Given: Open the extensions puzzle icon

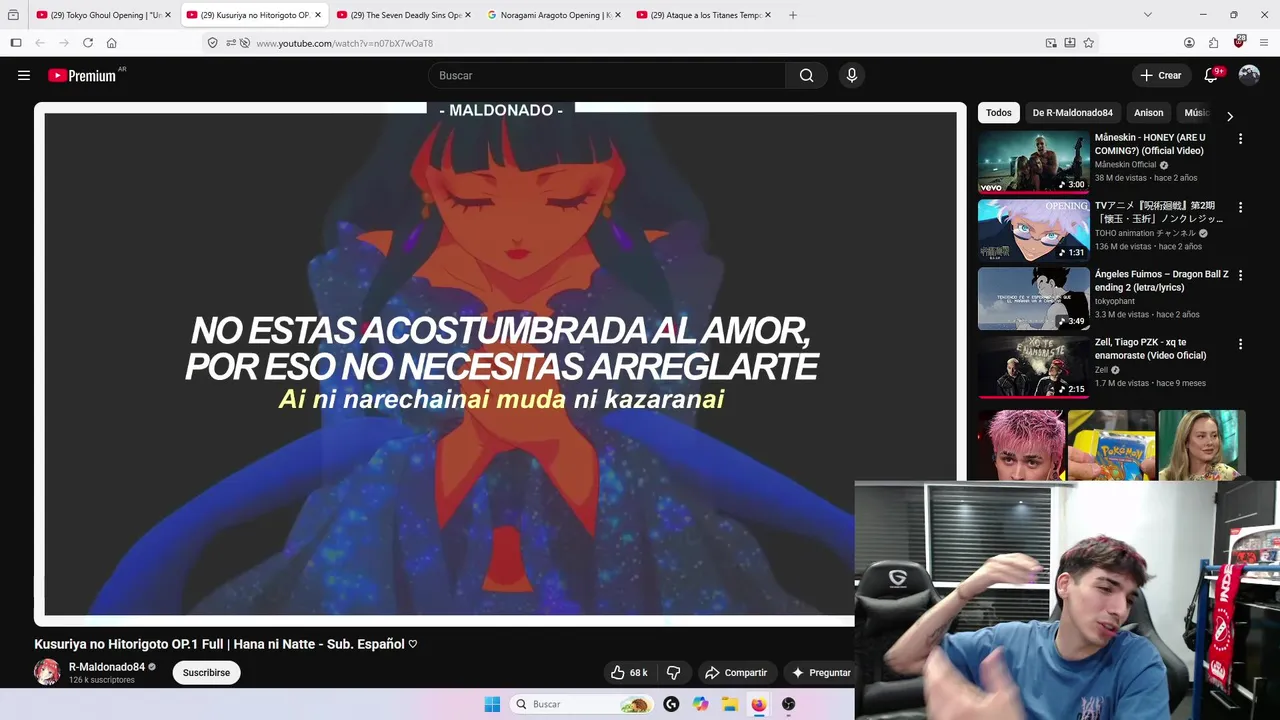Looking at the screenshot, I should tap(1213, 43).
